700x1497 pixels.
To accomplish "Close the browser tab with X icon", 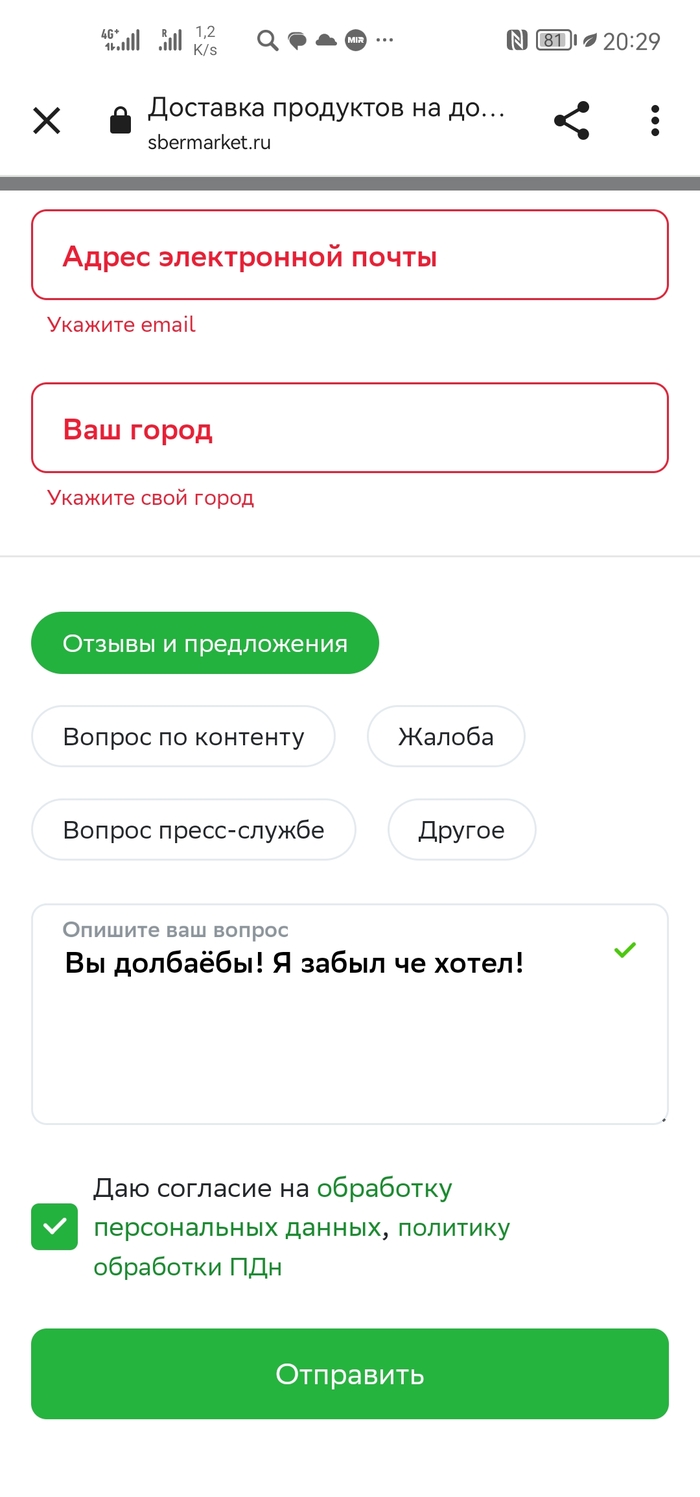I will (47, 121).
